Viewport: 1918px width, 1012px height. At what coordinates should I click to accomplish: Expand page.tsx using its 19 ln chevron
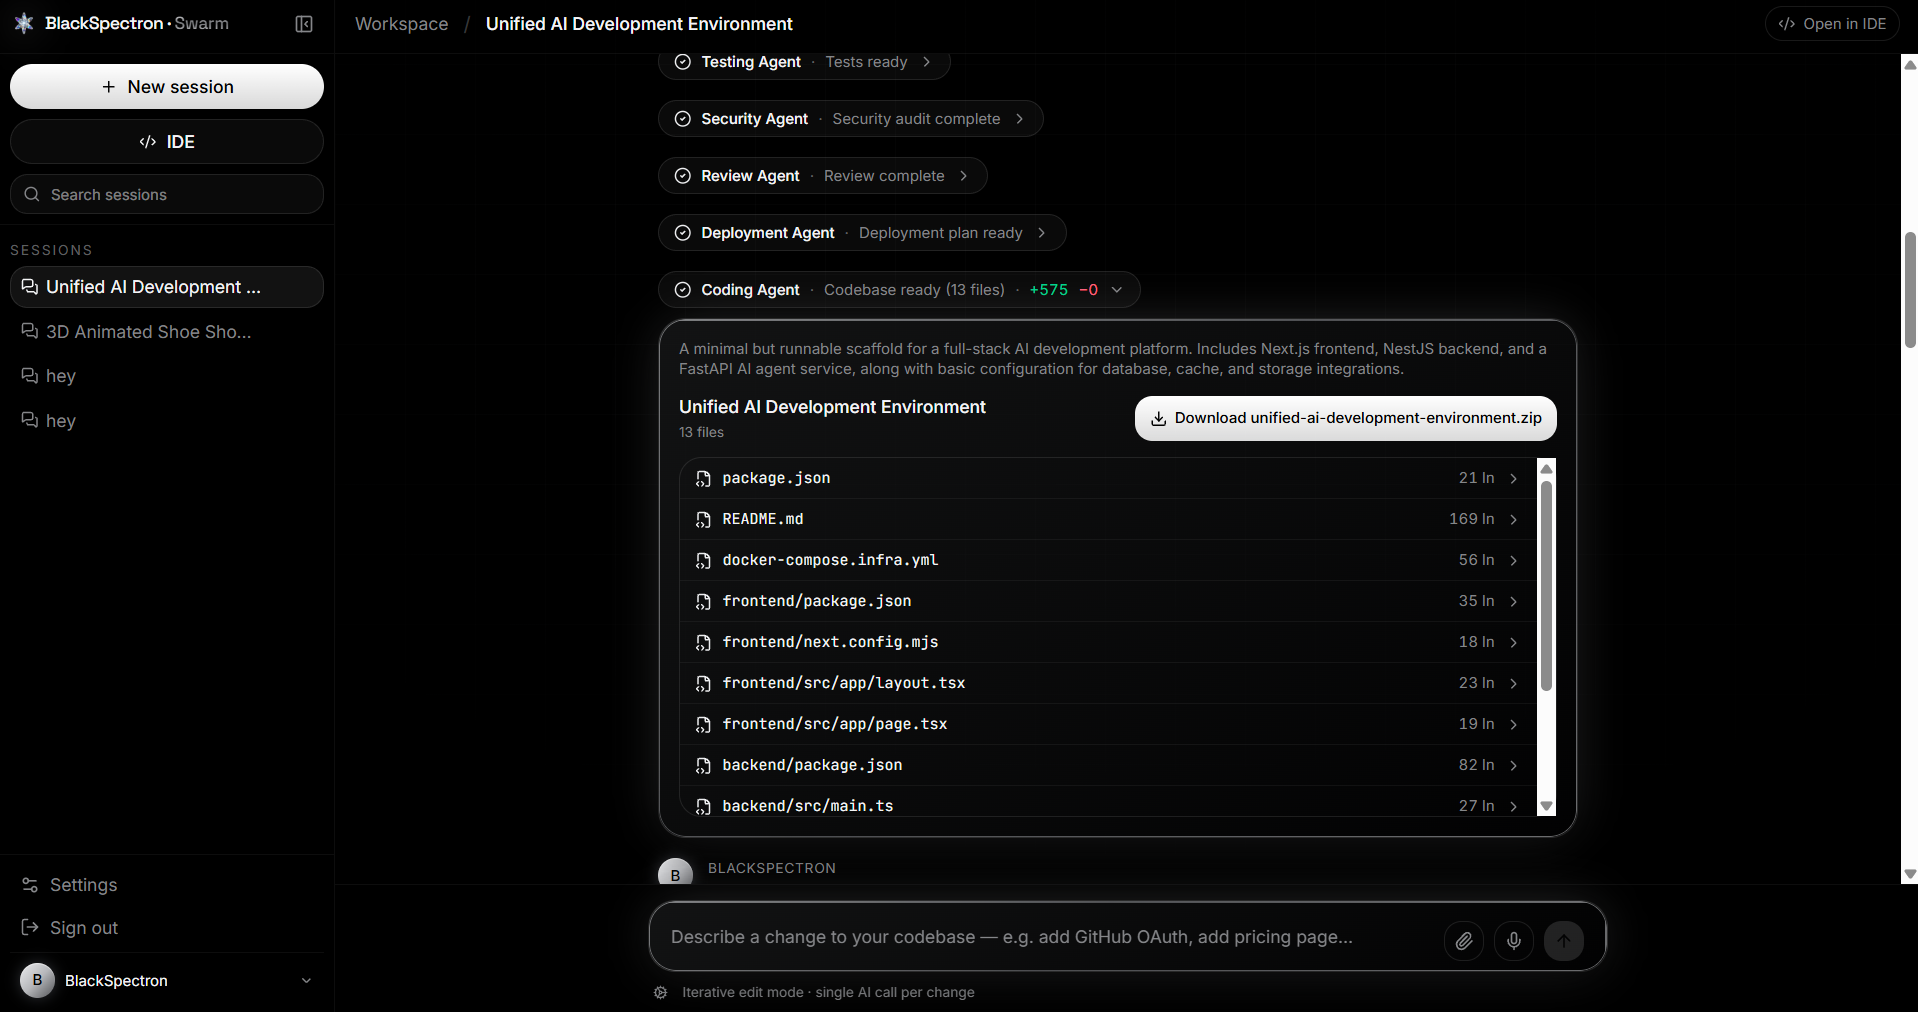[x=1513, y=725]
